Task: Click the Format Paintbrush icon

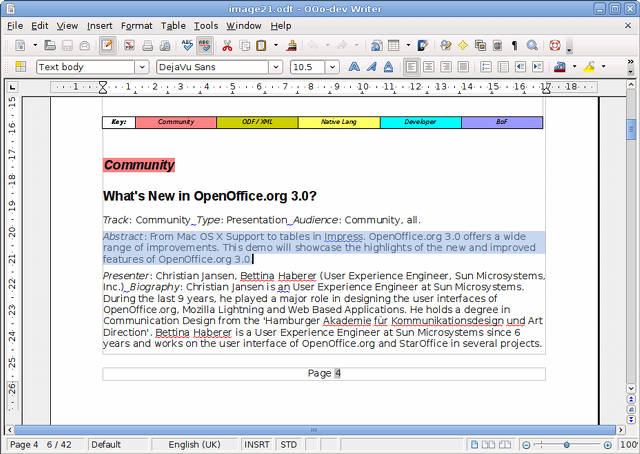Action: pyautogui.click(x=291, y=46)
